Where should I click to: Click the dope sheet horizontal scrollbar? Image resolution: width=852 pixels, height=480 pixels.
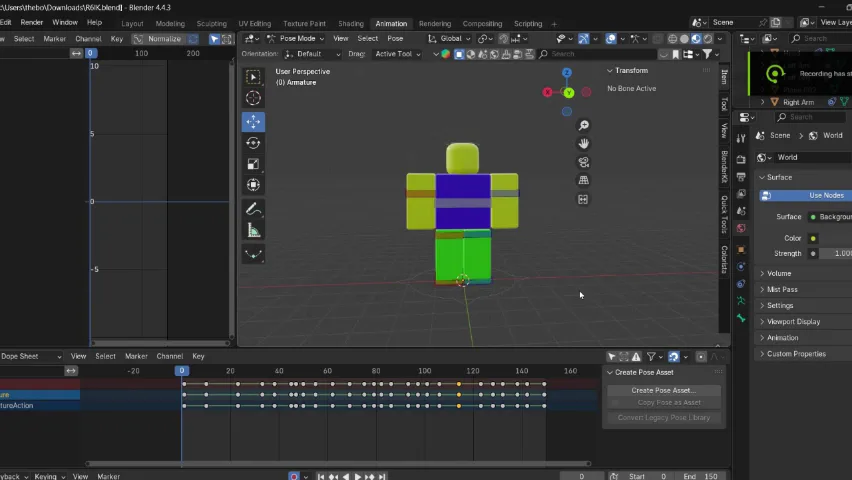[337, 464]
